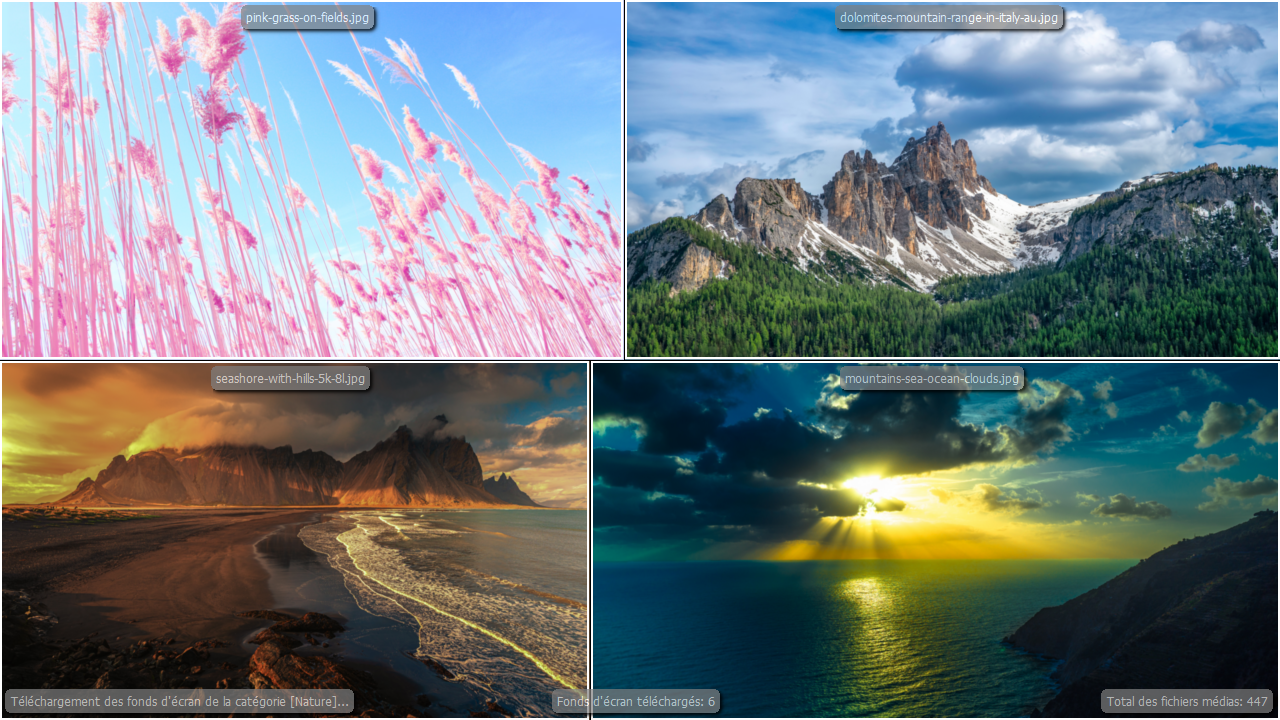This screenshot has width=1280, height=720.
Task: Open the pink grass fields wallpaper thumbnail
Action: [x=311, y=180]
